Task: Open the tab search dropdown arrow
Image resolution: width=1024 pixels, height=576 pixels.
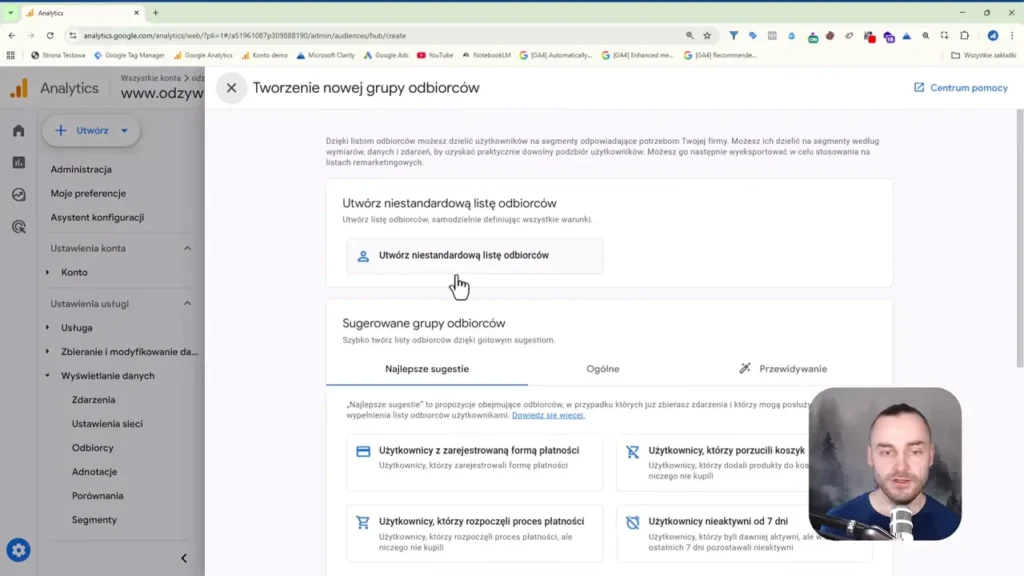Action: pyautogui.click(x=10, y=13)
